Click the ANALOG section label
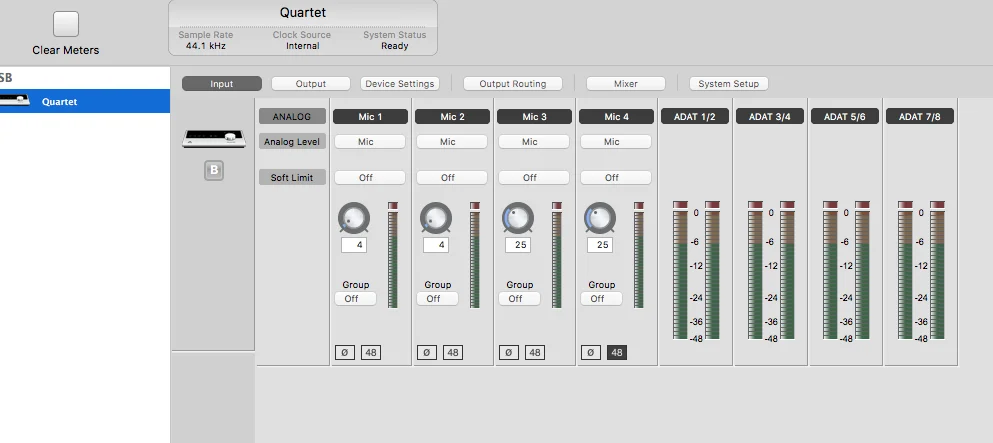Screen dimensions: 993x443 (x=292, y=116)
